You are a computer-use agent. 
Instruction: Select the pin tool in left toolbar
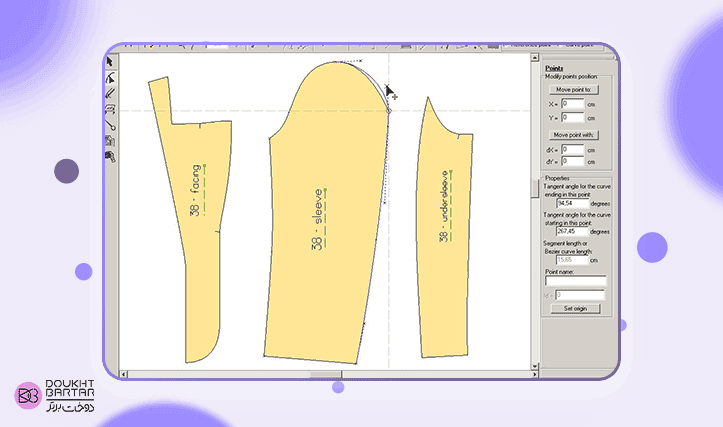pos(110,125)
